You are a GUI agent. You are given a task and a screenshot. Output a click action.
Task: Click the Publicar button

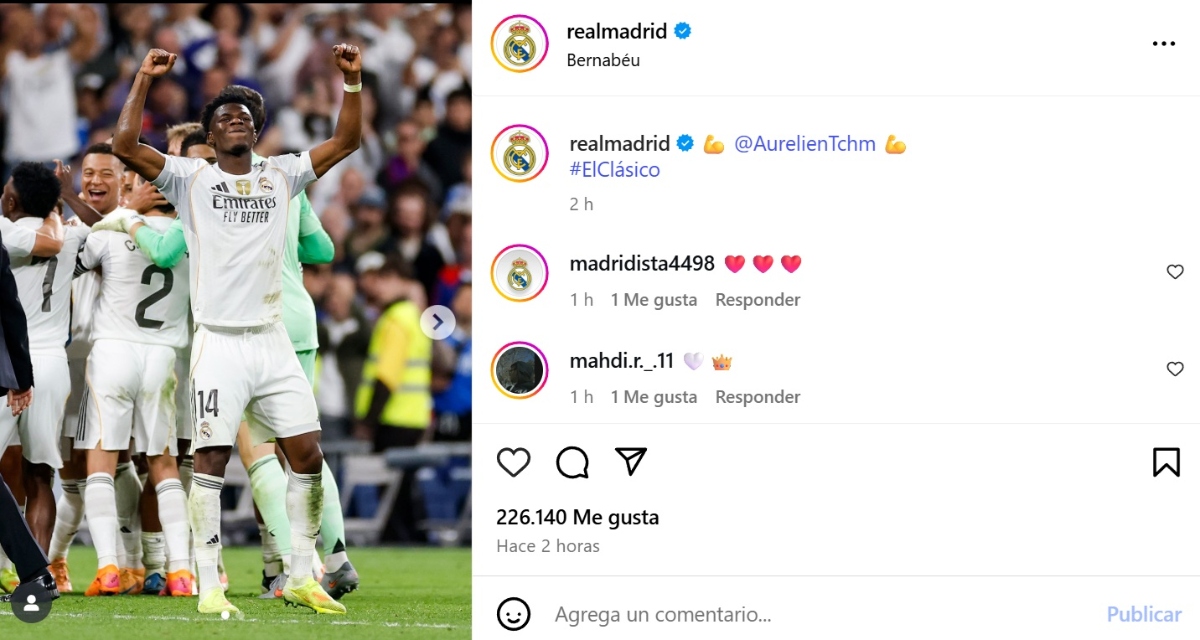tap(1144, 614)
